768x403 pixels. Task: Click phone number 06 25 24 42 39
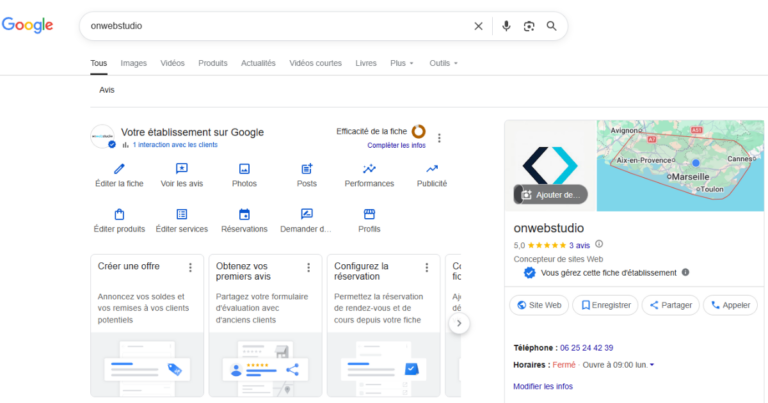pyautogui.click(x=586, y=348)
